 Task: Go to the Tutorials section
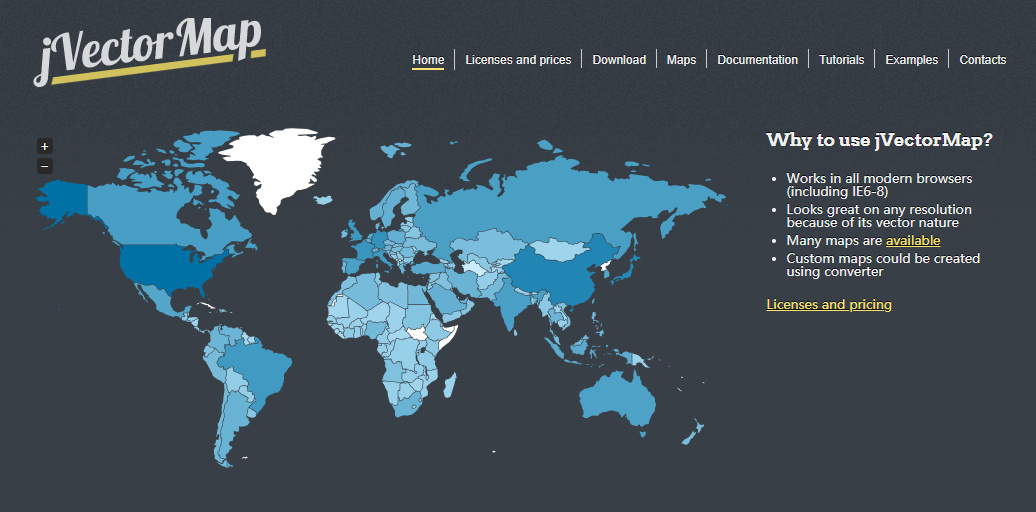coord(842,59)
